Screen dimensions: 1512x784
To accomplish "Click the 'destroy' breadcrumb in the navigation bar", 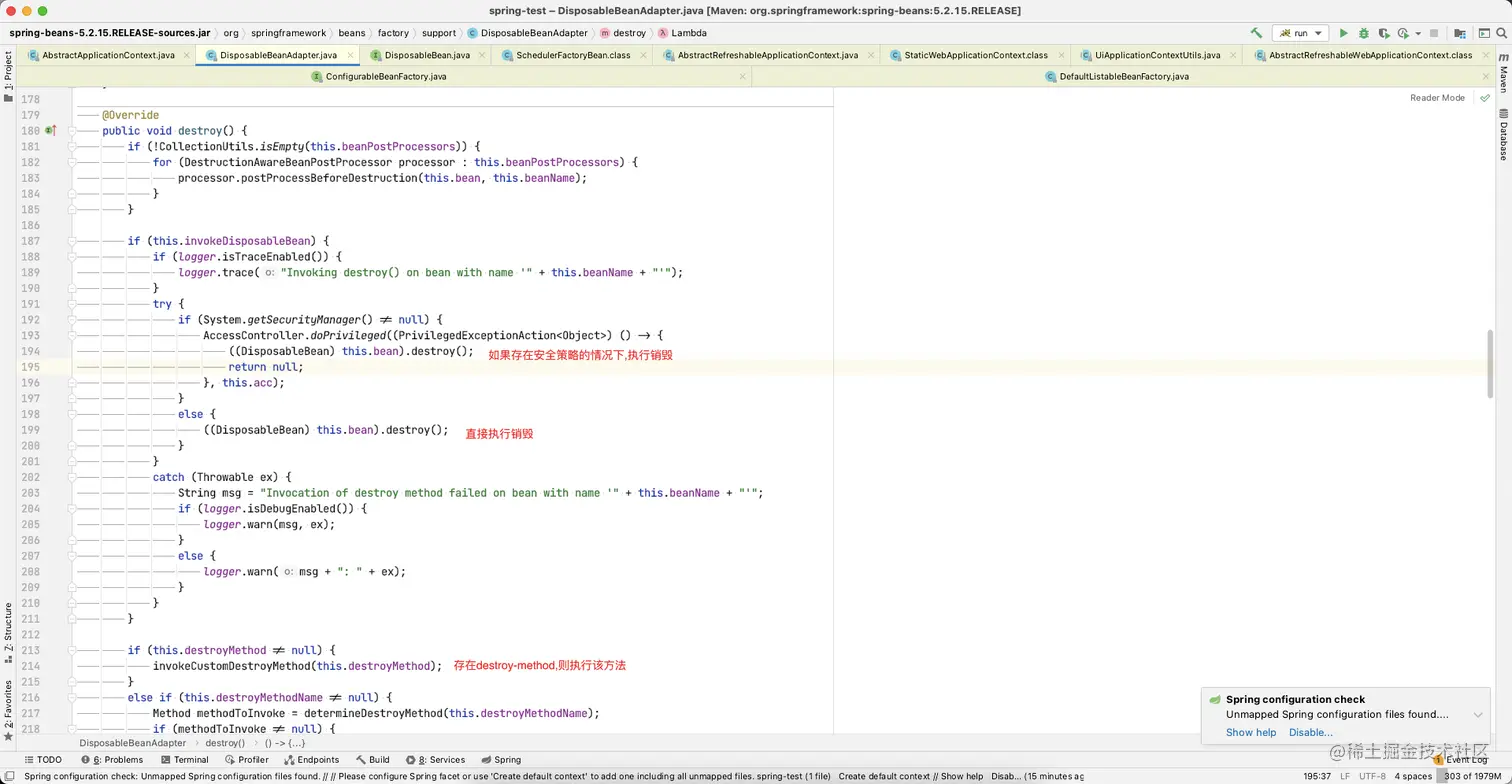I will pyautogui.click(x=622, y=33).
